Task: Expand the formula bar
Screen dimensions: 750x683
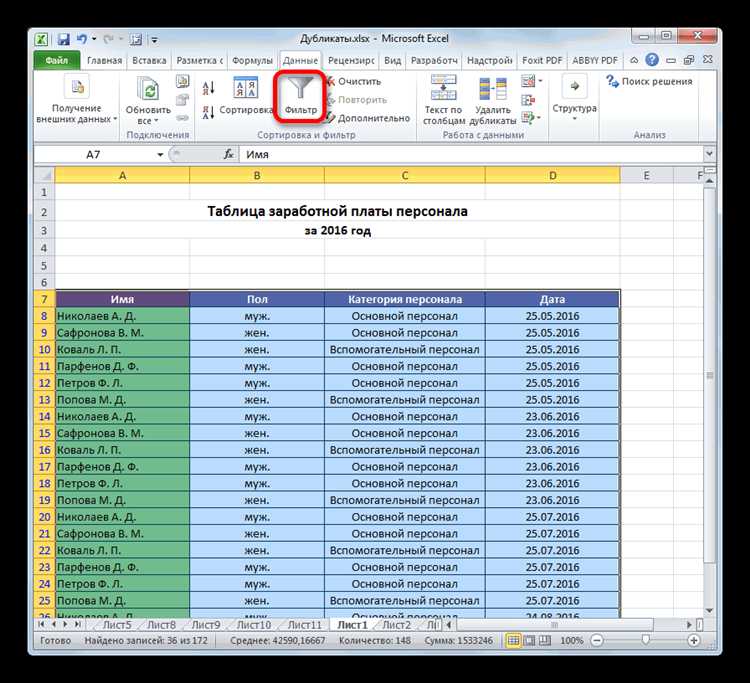Action: (709, 154)
